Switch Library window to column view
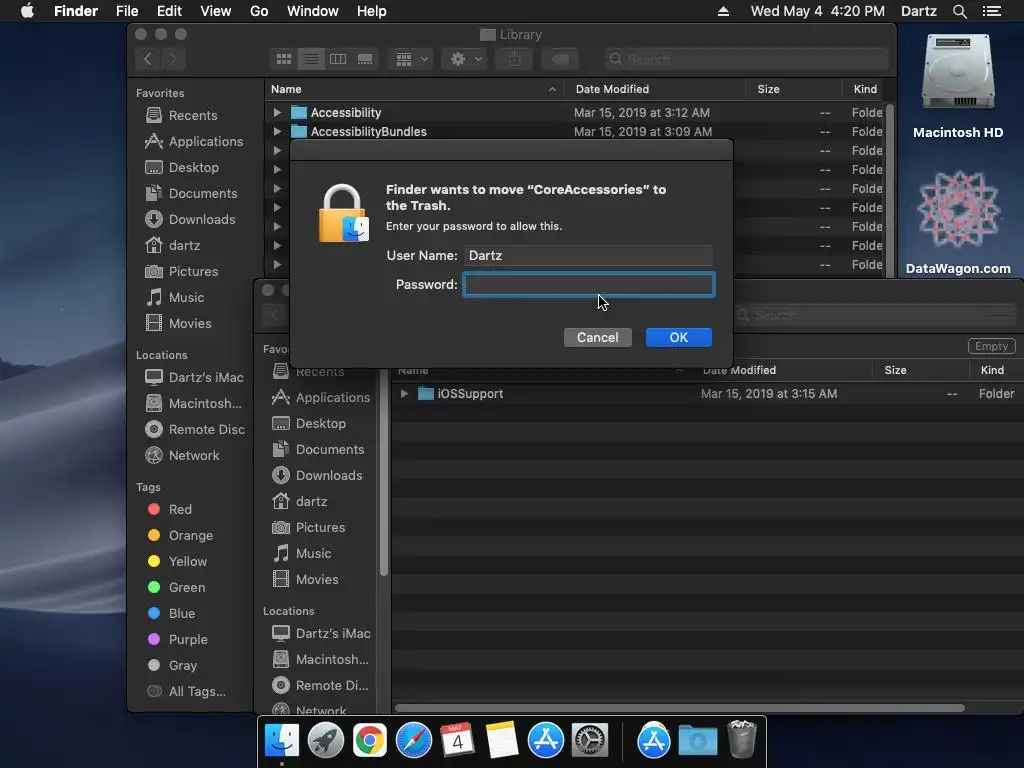Image resolution: width=1024 pixels, height=768 pixels. [x=338, y=59]
